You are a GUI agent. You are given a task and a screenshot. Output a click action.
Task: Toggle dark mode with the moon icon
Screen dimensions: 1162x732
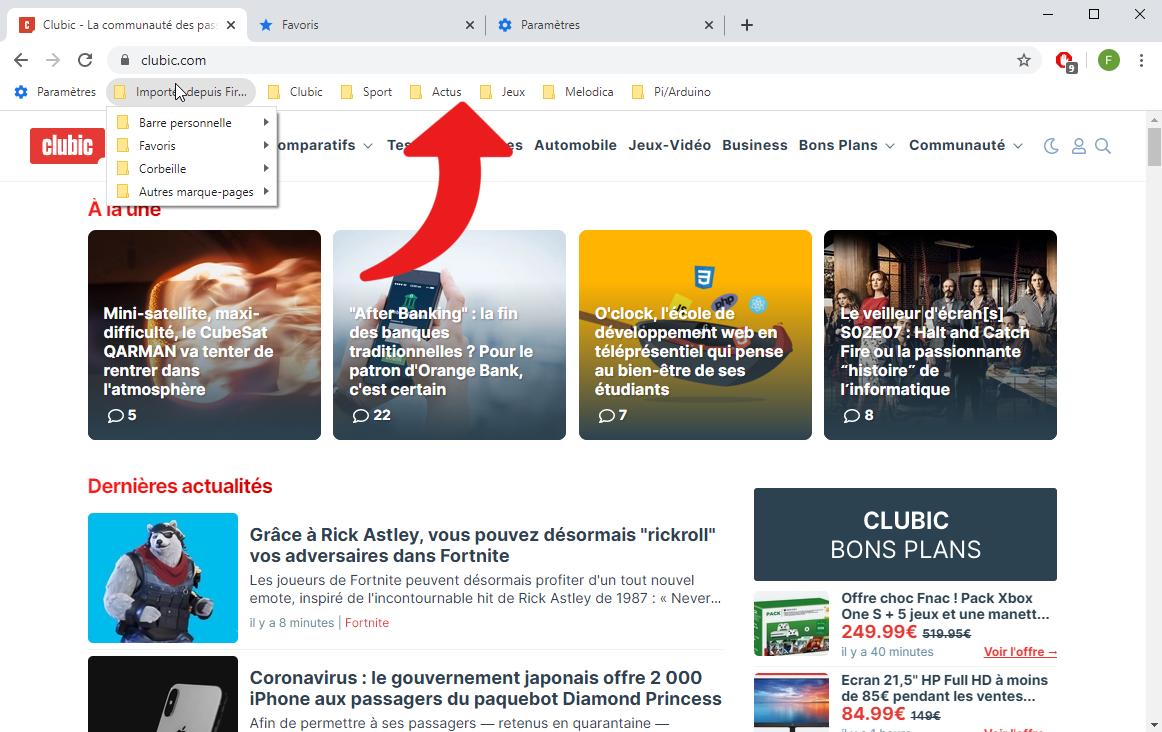[x=1051, y=146]
